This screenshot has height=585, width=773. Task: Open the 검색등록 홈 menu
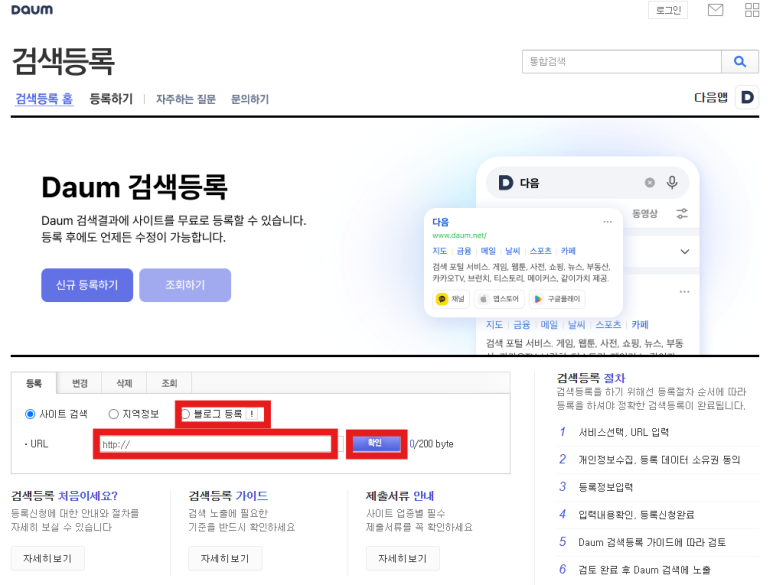pos(44,99)
